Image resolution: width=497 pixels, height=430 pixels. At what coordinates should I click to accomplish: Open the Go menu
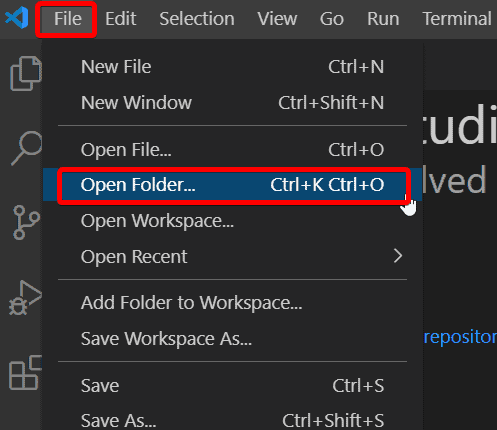332,19
